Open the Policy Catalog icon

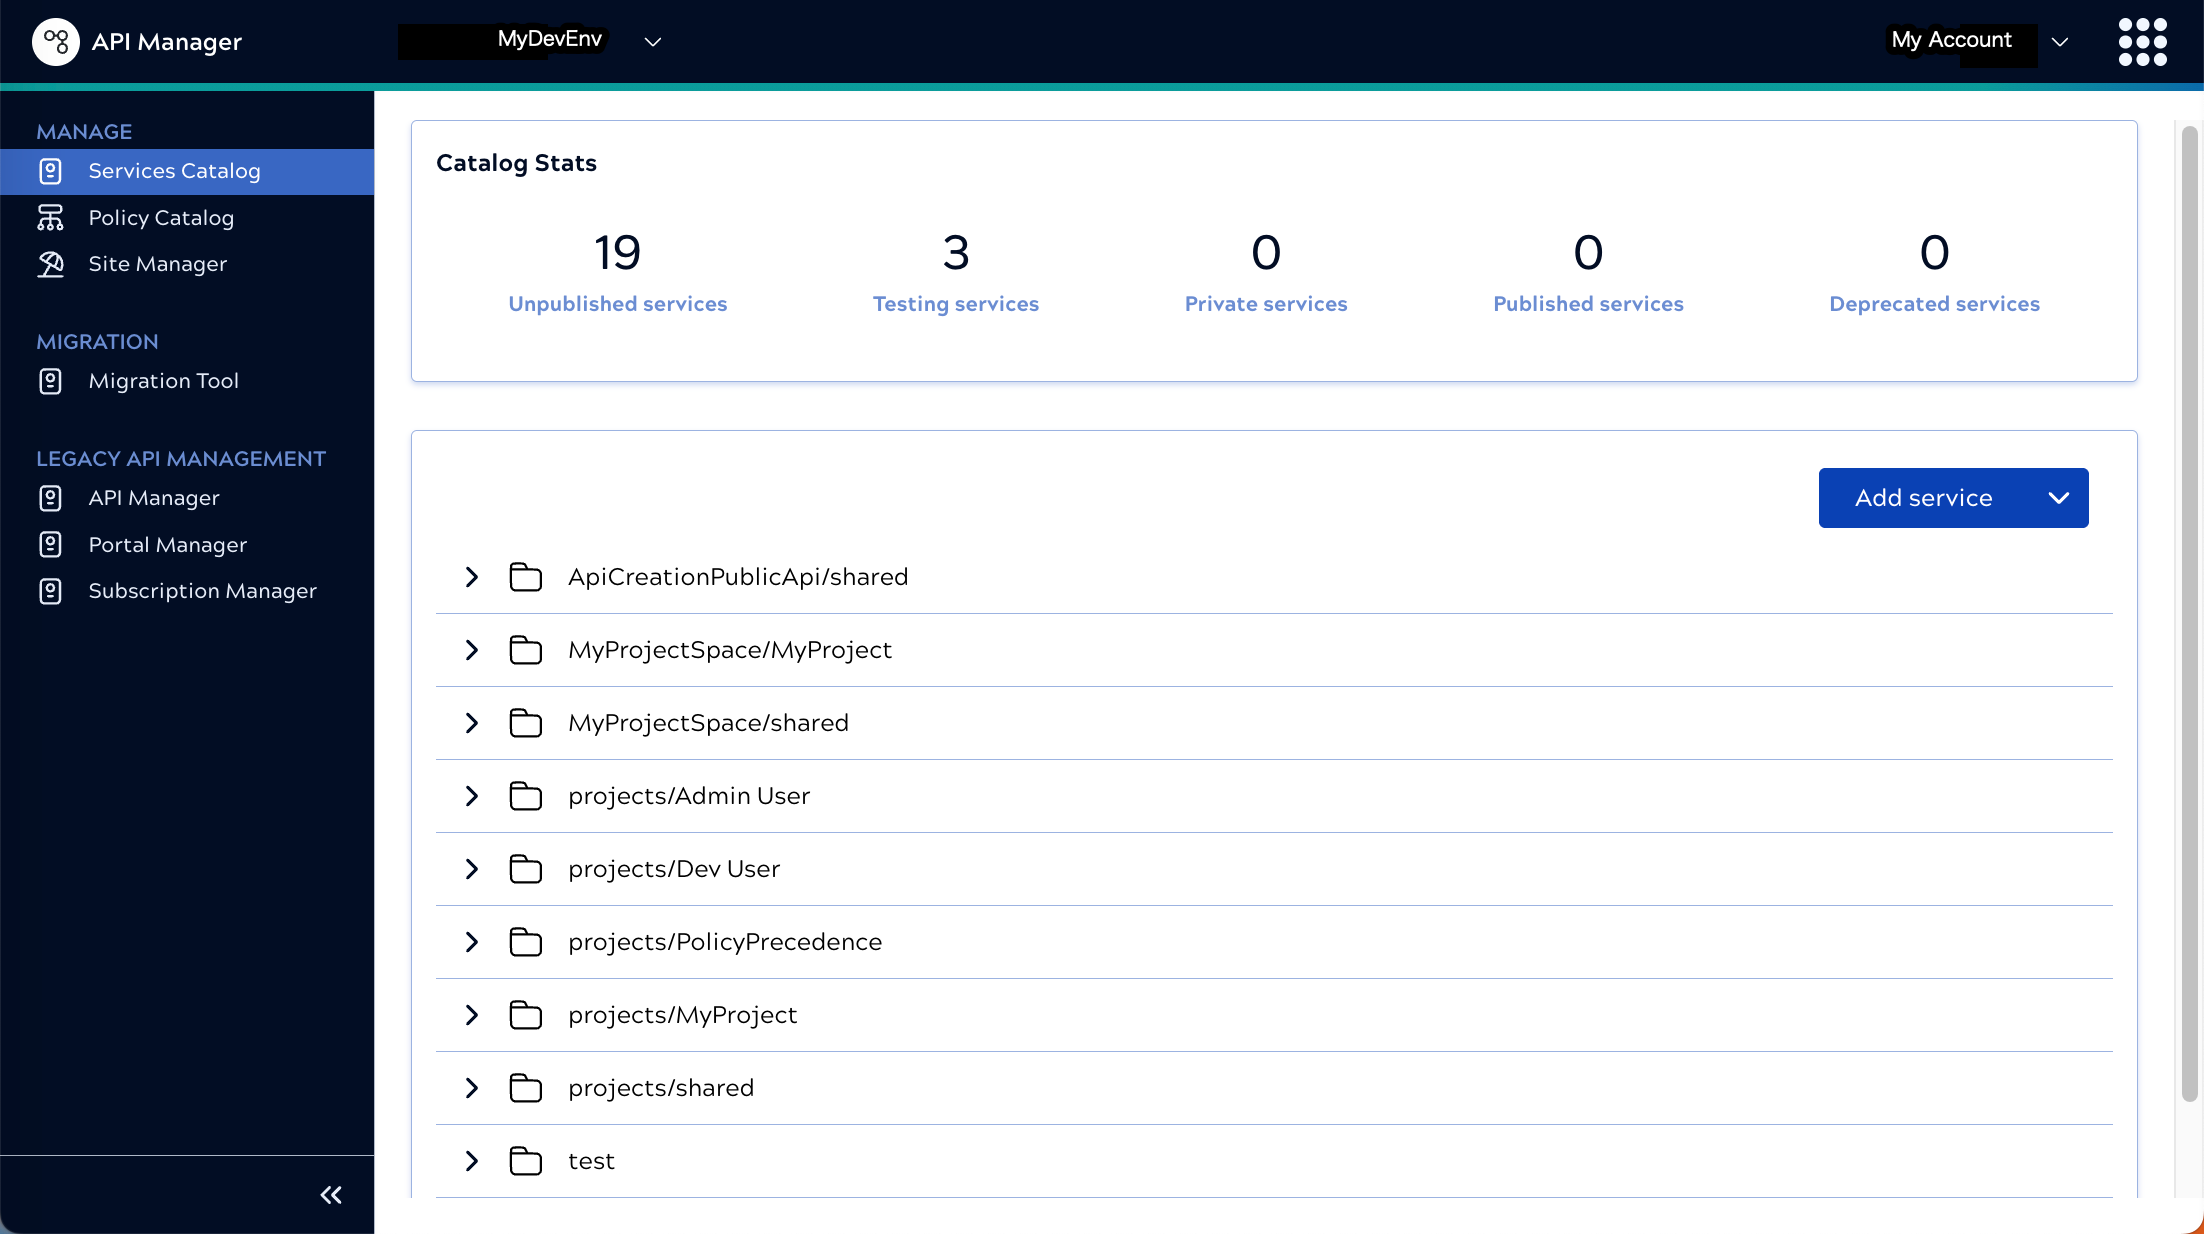click(x=51, y=217)
